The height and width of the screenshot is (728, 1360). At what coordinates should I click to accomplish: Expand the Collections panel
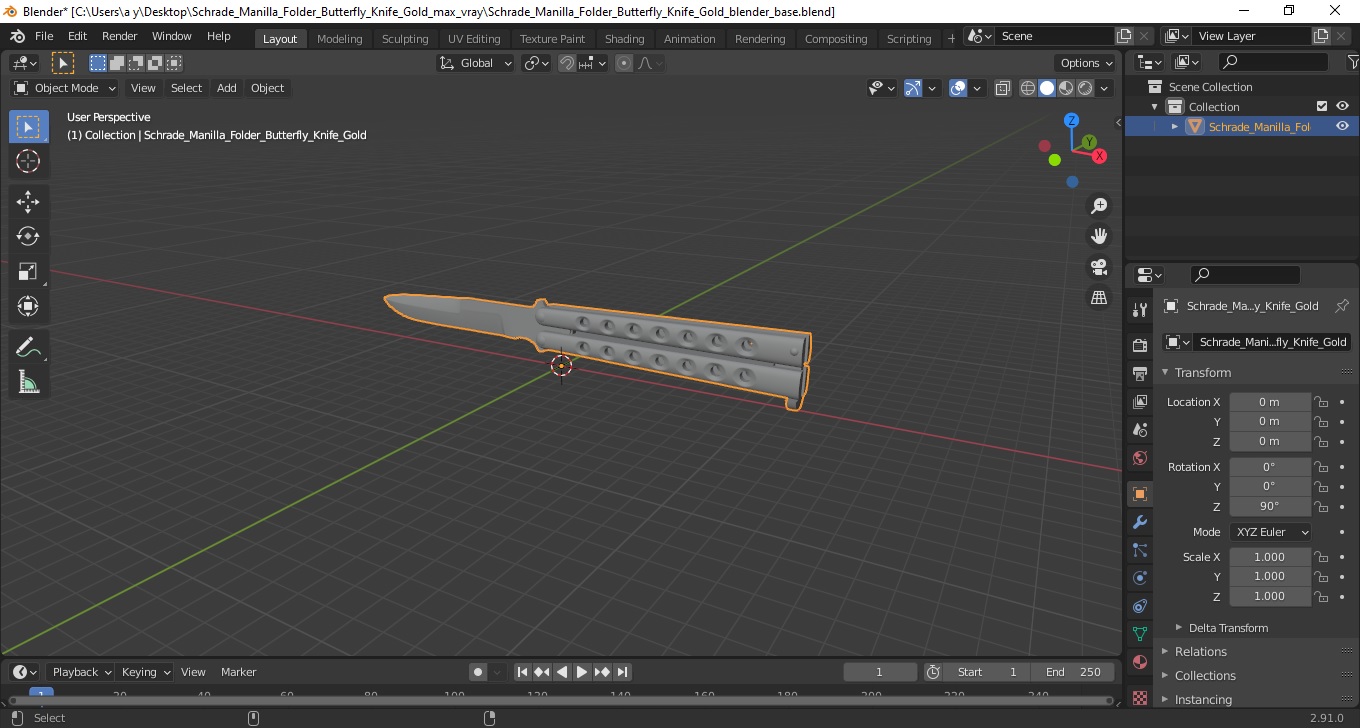(1205, 675)
